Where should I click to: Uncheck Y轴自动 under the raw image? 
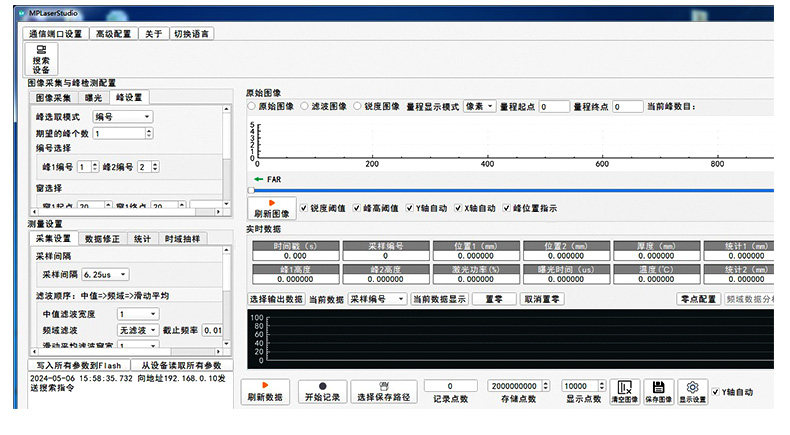410,208
